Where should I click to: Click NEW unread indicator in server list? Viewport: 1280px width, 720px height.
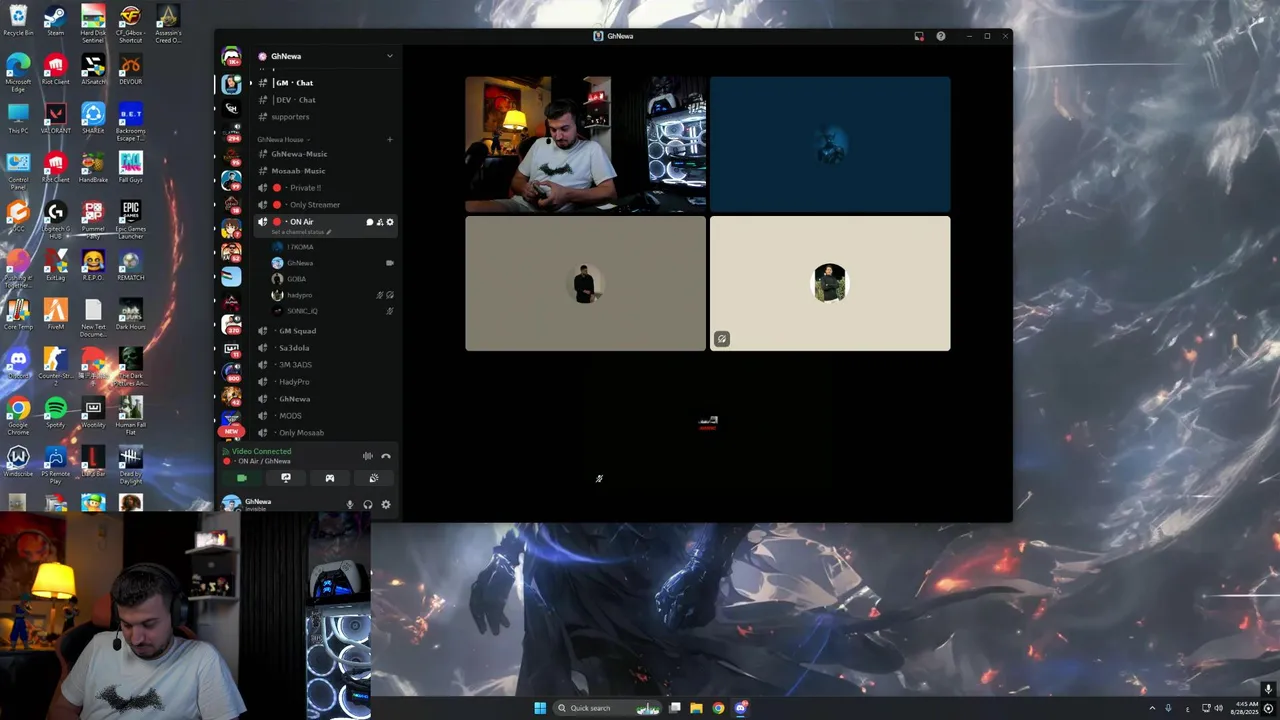231,432
